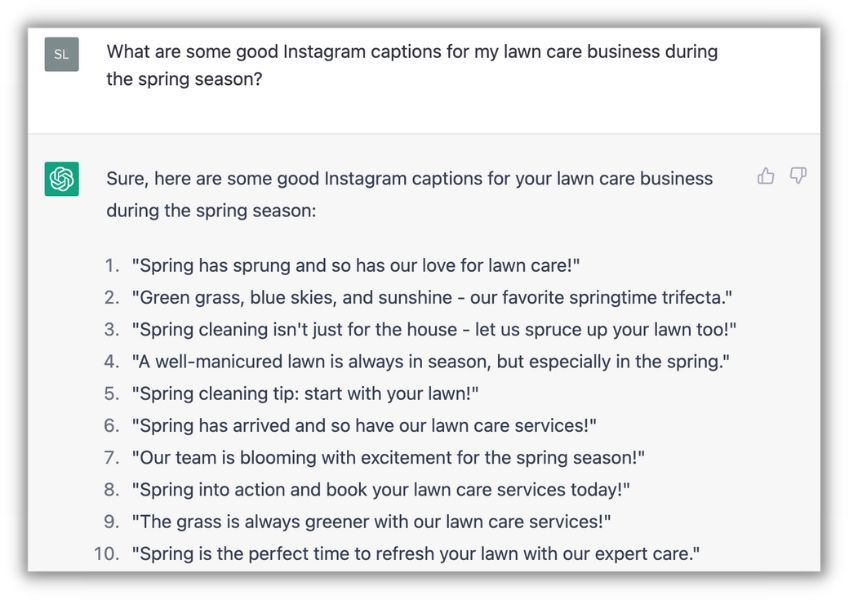Click caption 4 about a well-manicured lawn
848x600 pixels.
click(430, 361)
